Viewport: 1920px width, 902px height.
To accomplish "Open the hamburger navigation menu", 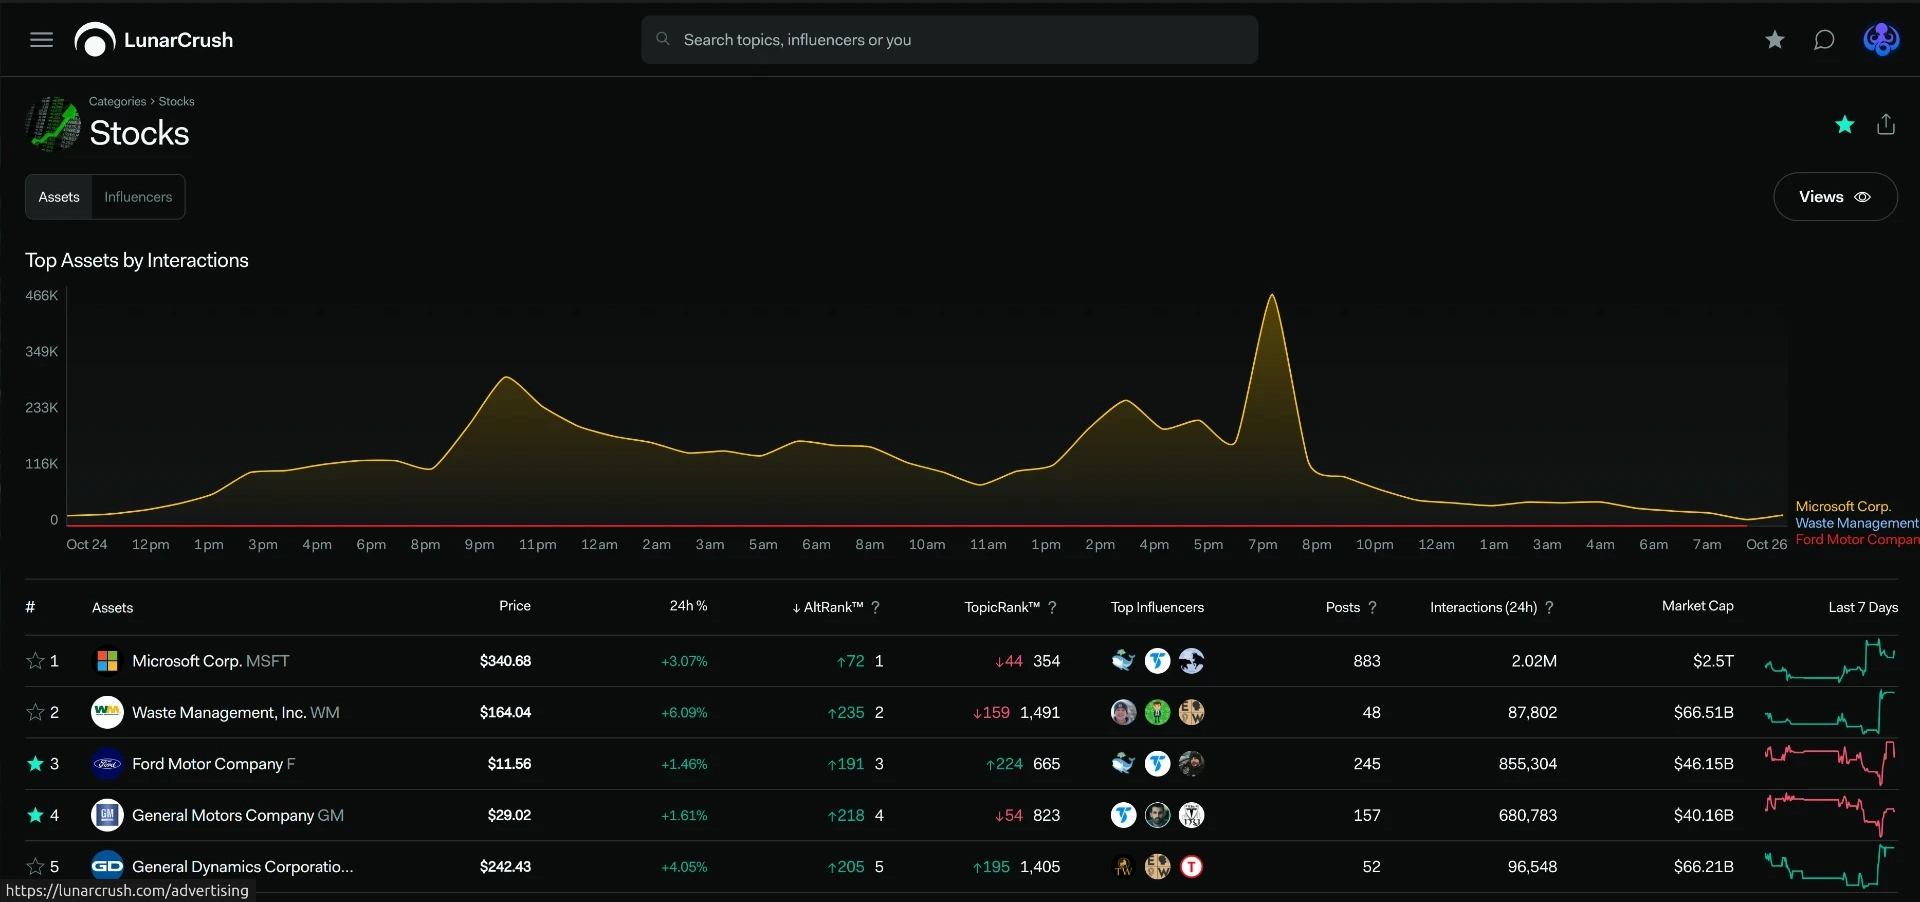I will [x=41, y=40].
